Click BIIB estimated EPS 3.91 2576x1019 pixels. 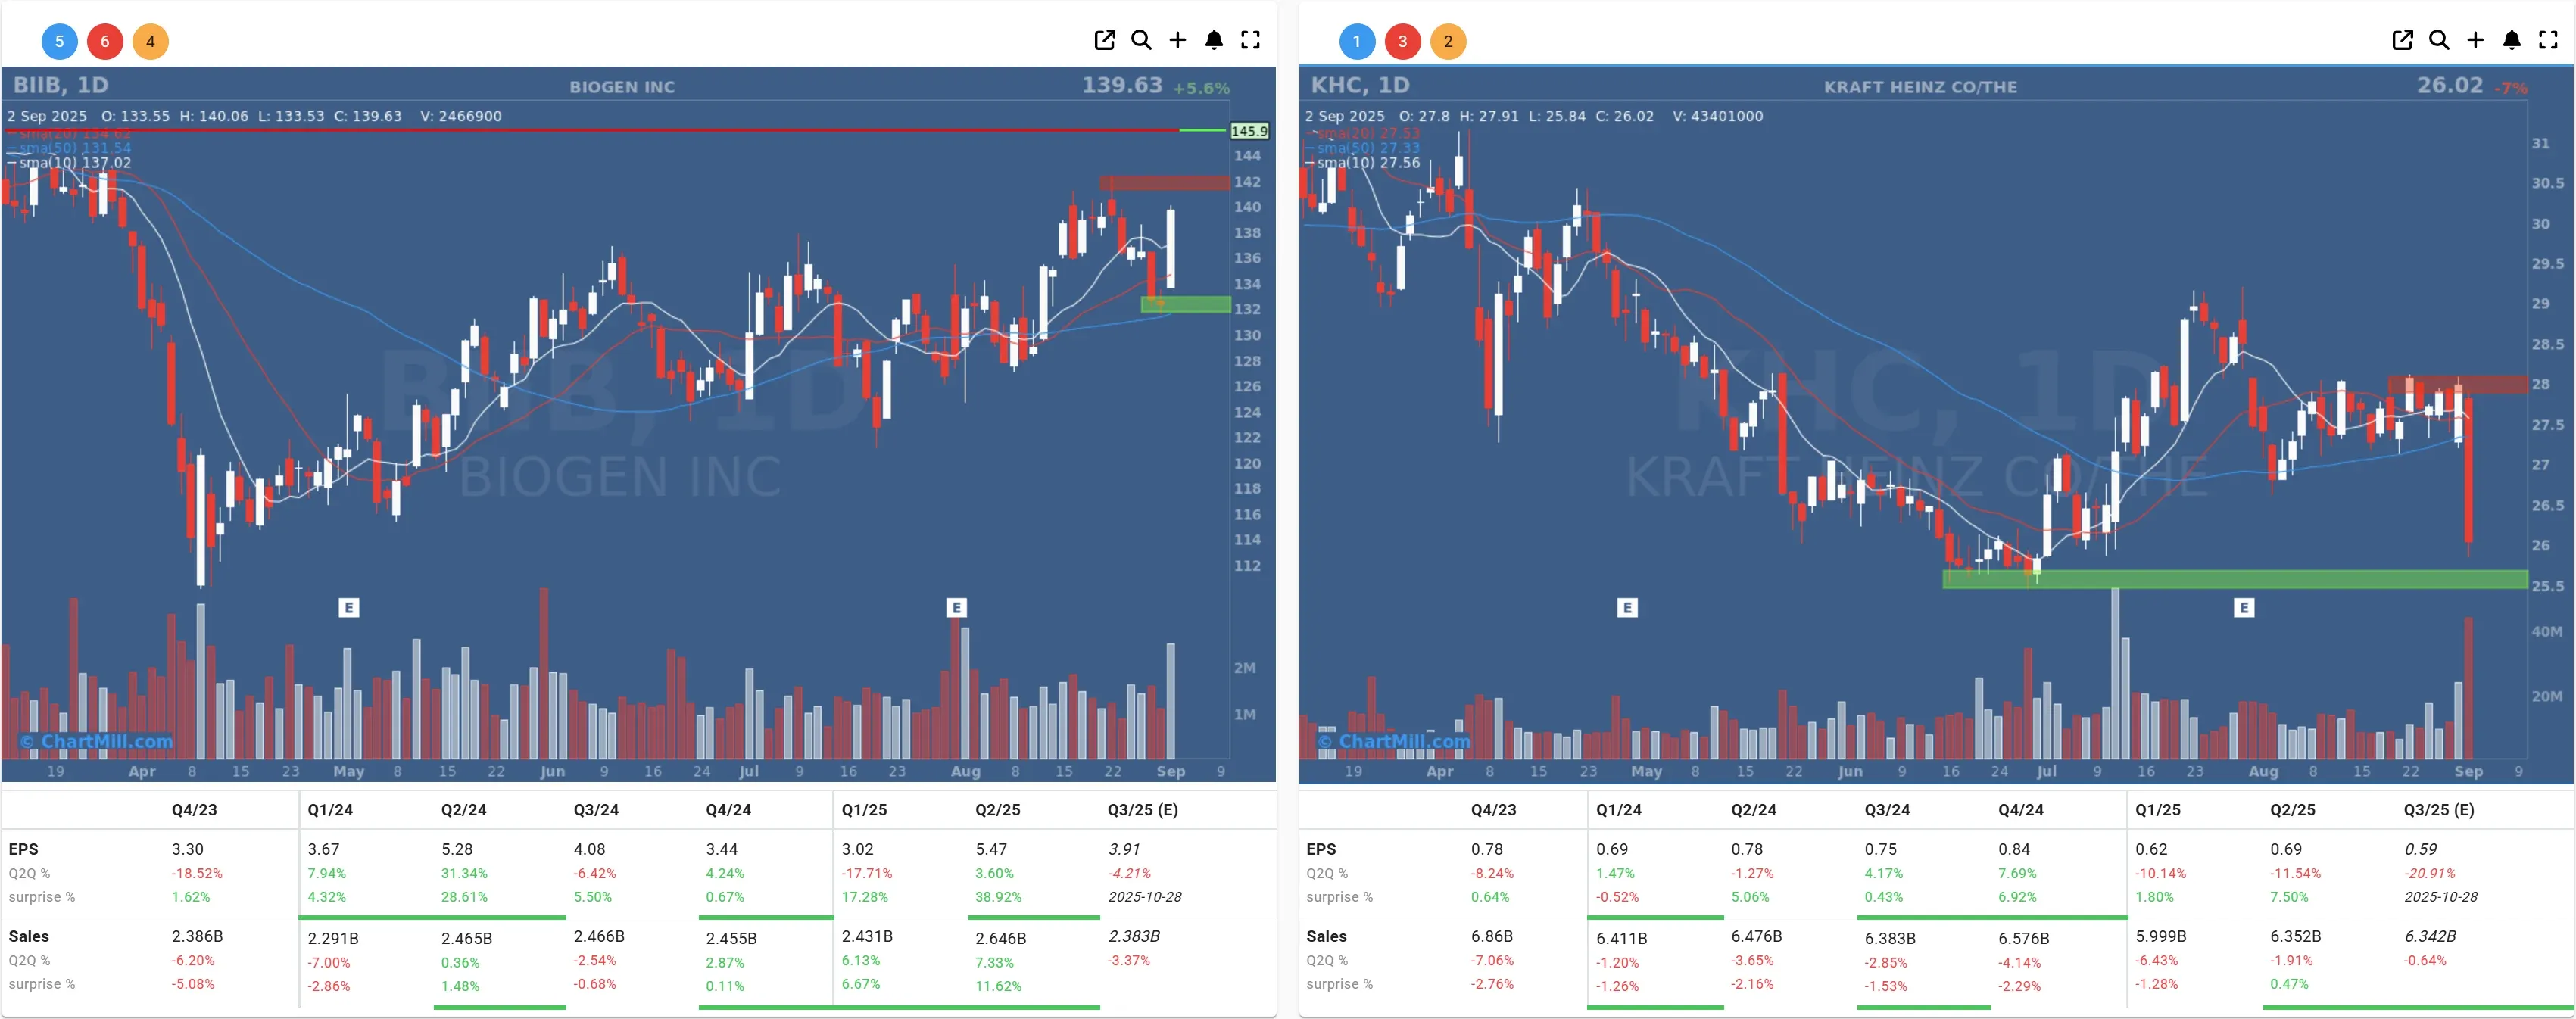pyautogui.click(x=1124, y=849)
